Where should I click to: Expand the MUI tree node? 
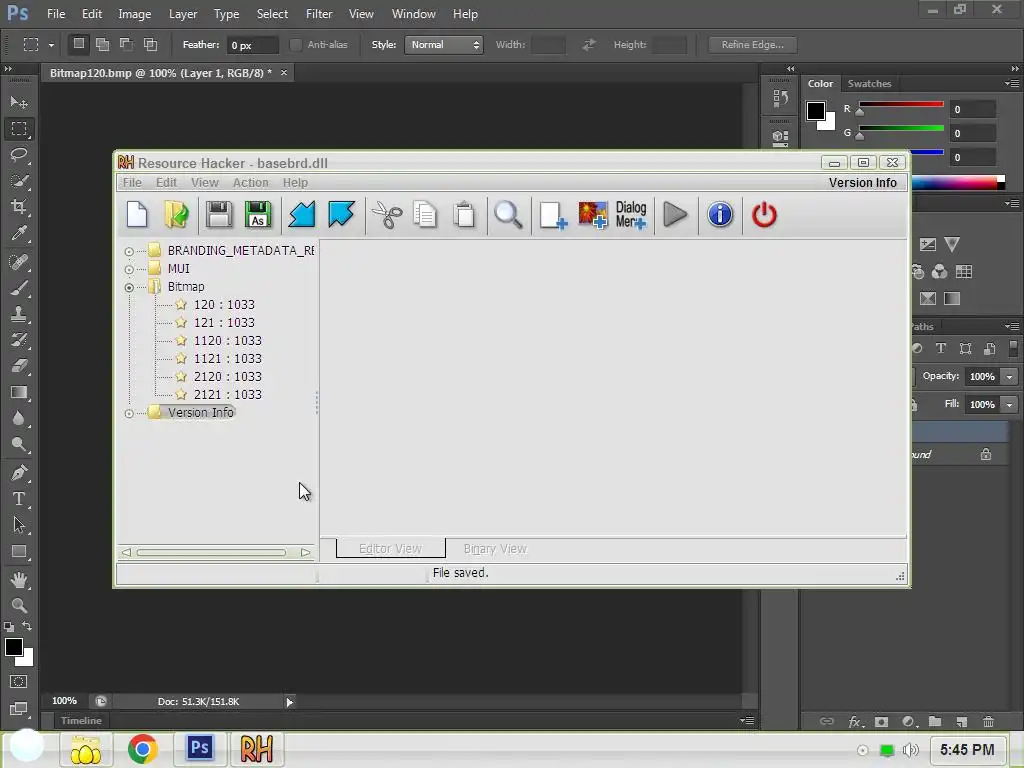[129, 269]
